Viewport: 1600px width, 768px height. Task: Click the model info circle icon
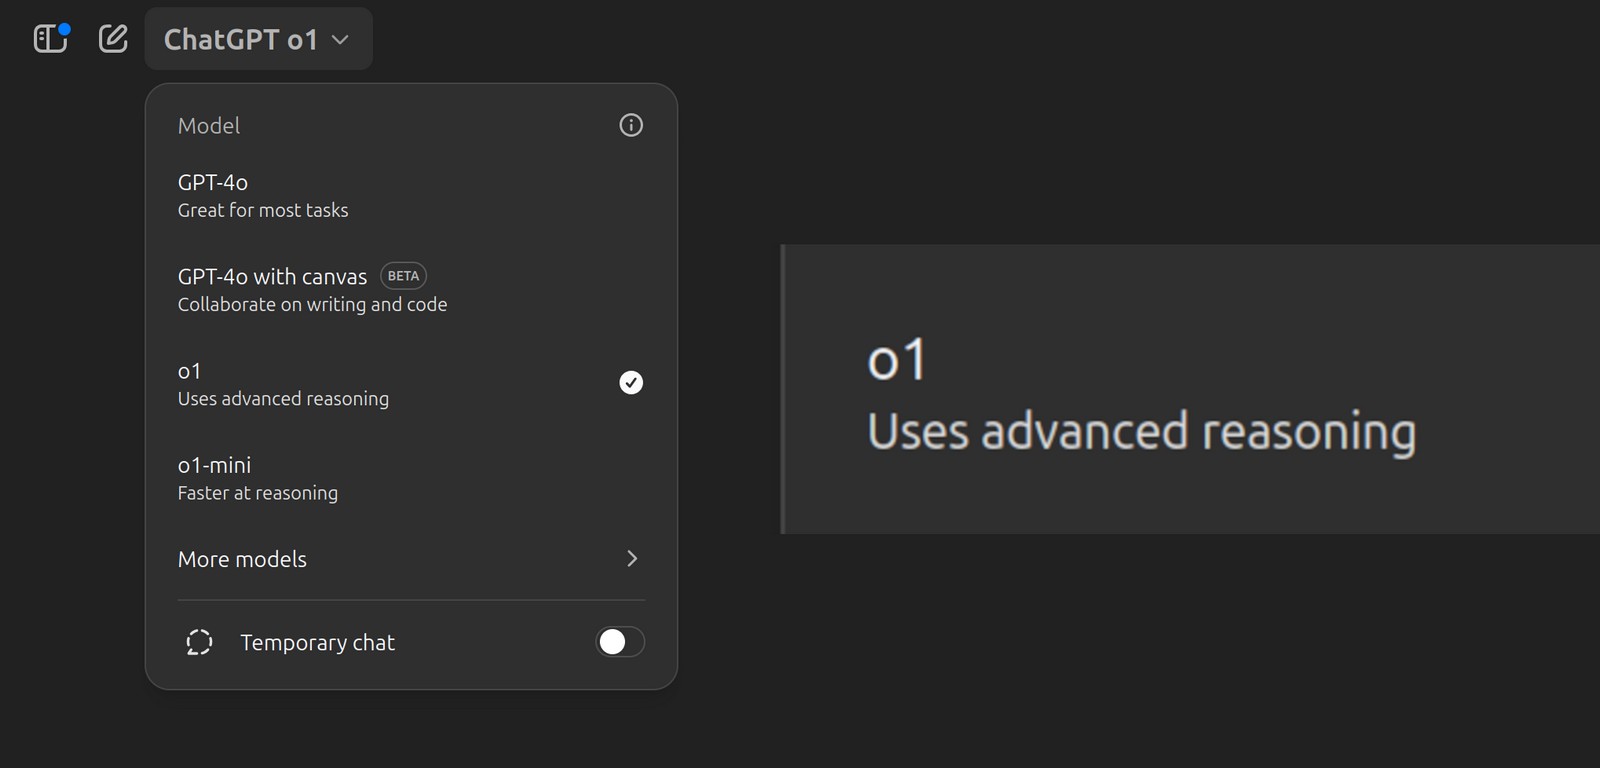click(x=631, y=125)
